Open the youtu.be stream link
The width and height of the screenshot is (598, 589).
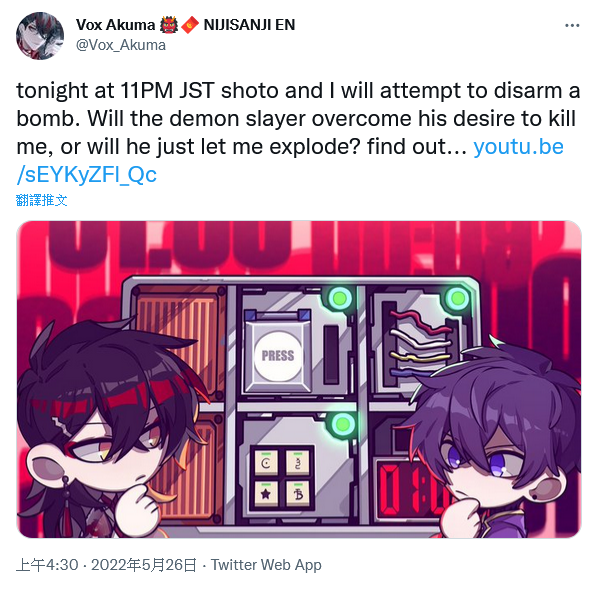(290, 161)
